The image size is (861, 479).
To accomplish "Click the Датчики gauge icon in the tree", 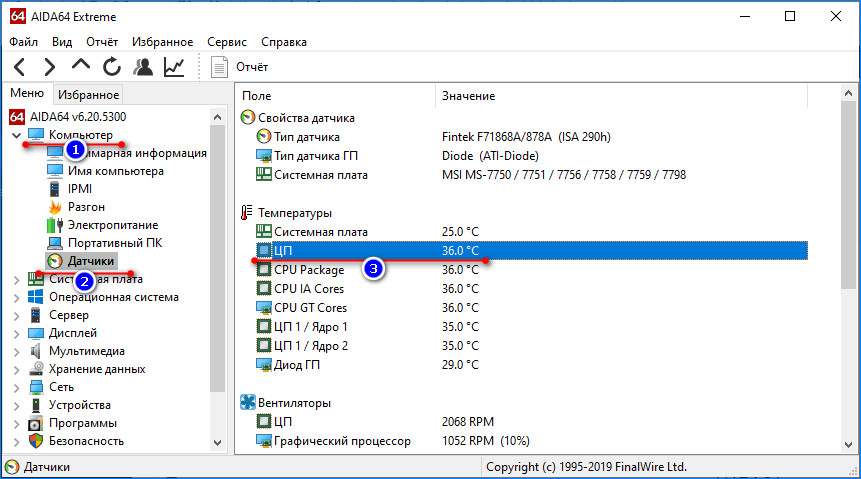I will point(55,261).
